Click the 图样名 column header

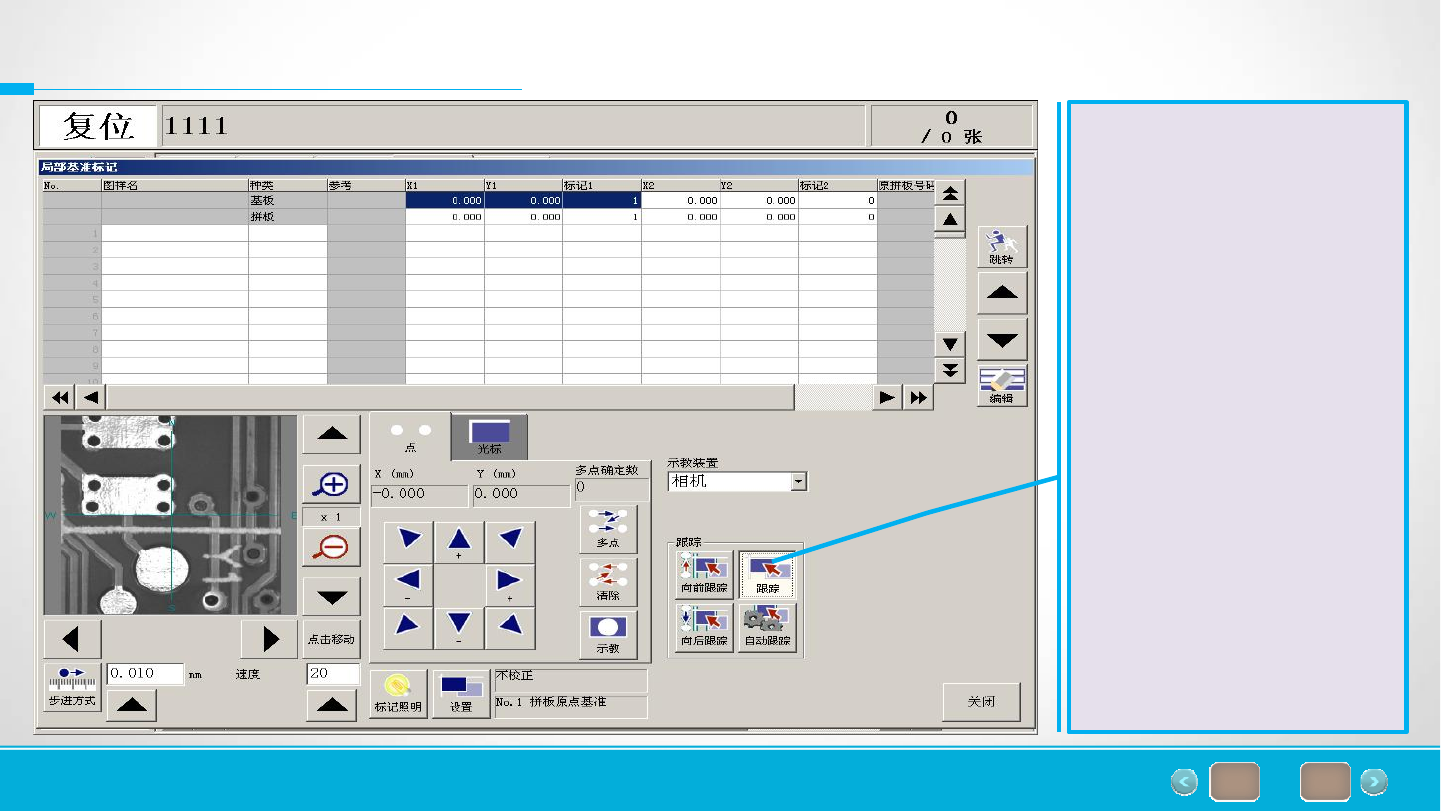(x=175, y=185)
